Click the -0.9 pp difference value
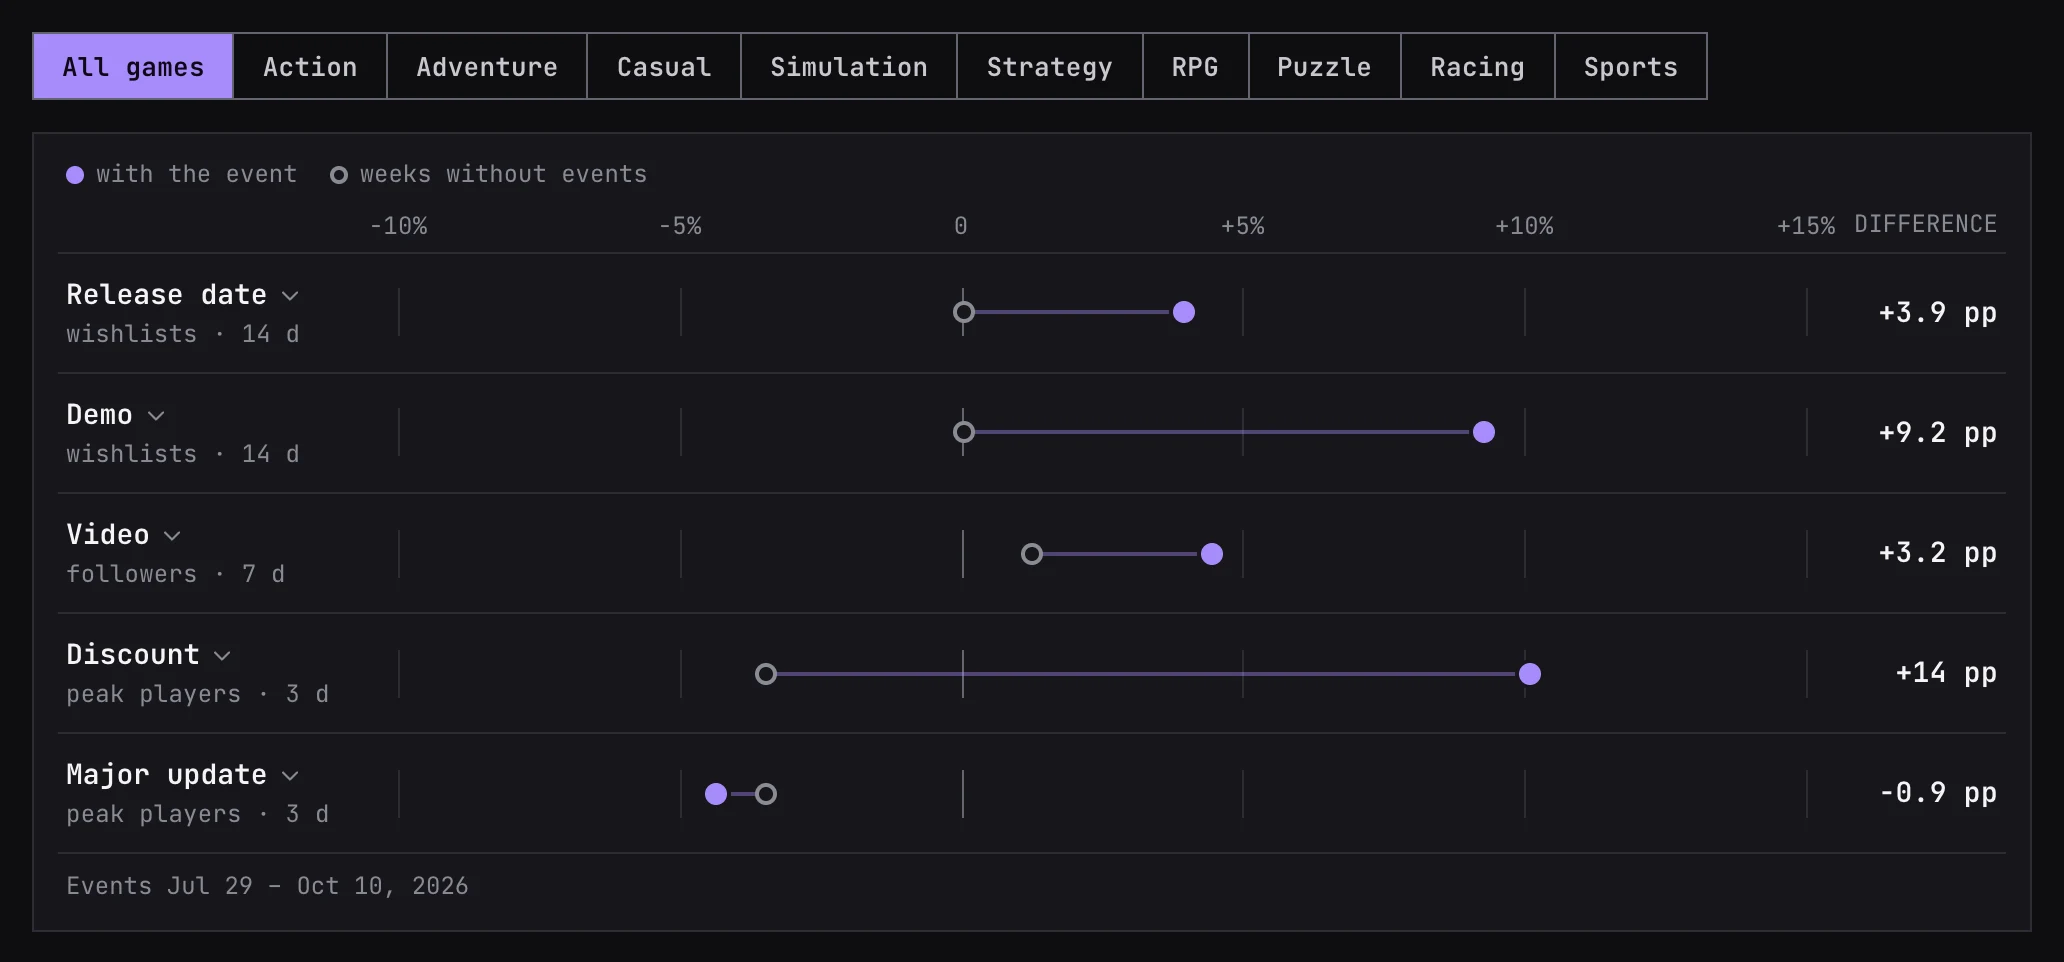The width and height of the screenshot is (2064, 962). [x=1937, y=792]
